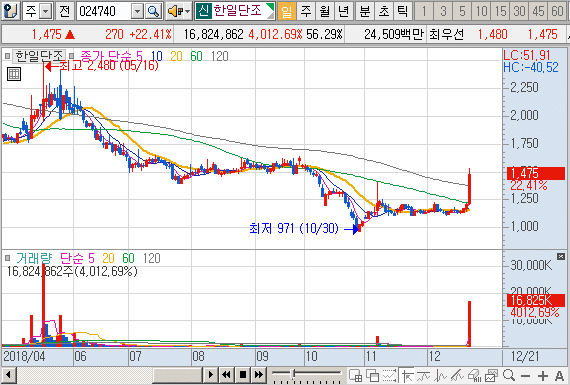Screen dimensions: 570x385
Task: Click the left scroll arrow
Action: (x=9, y=374)
